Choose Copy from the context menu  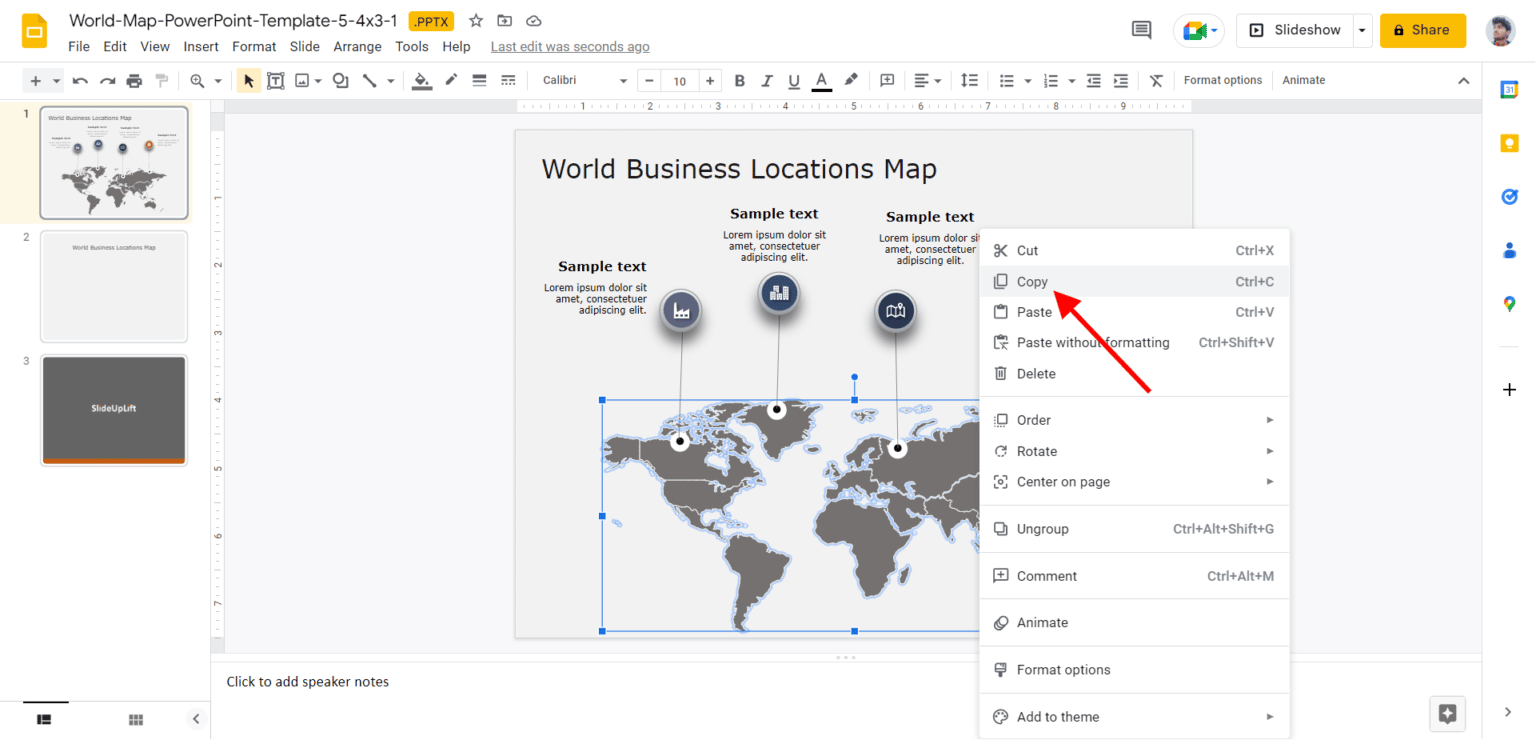(x=1032, y=281)
